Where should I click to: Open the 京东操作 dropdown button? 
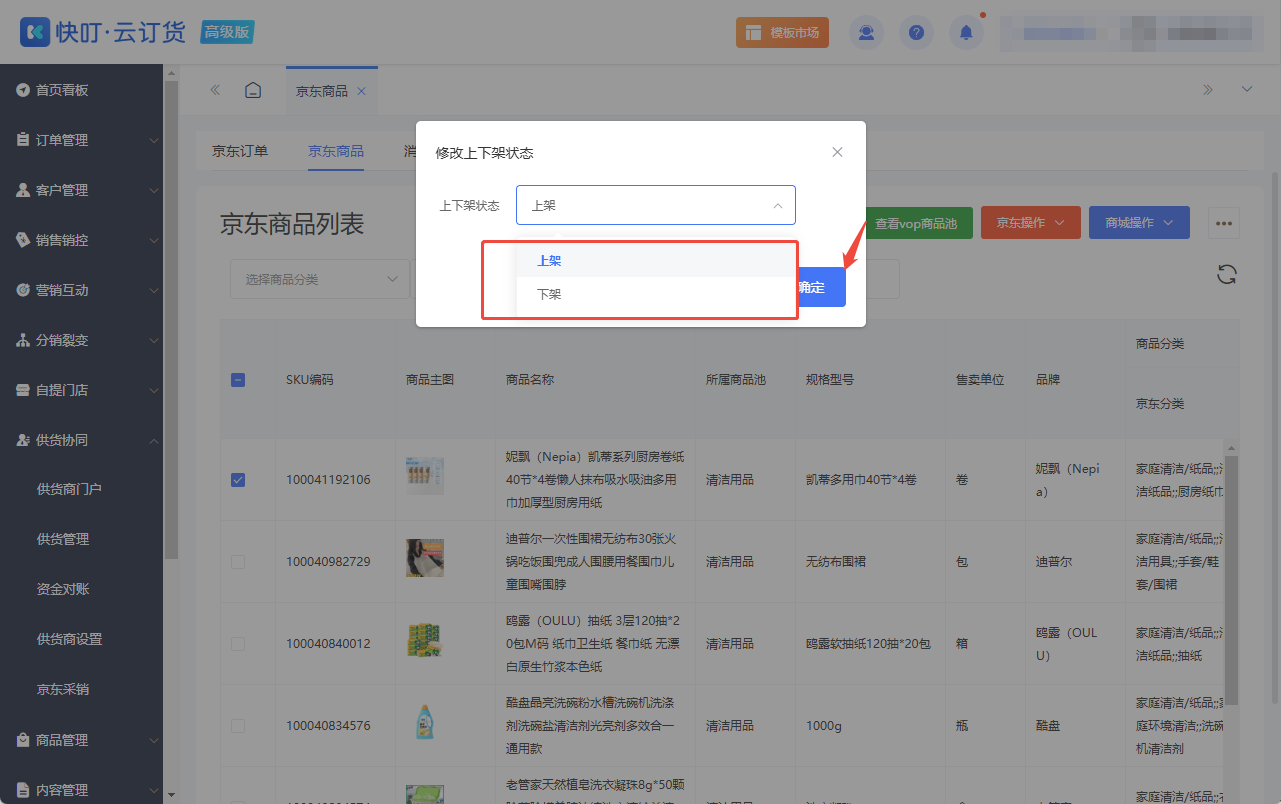(x=1031, y=223)
